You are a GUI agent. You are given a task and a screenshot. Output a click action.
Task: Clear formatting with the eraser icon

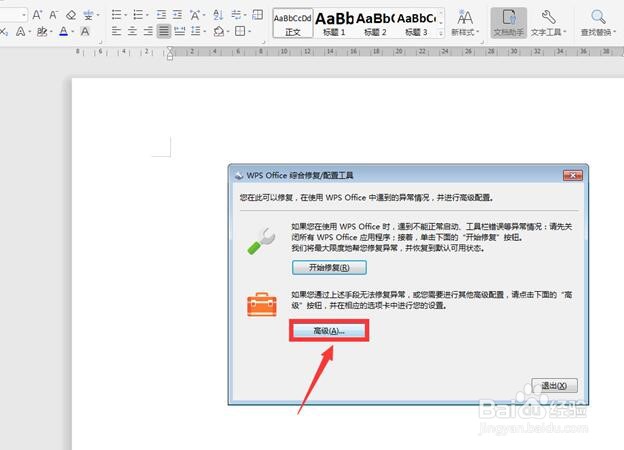click(x=71, y=15)
